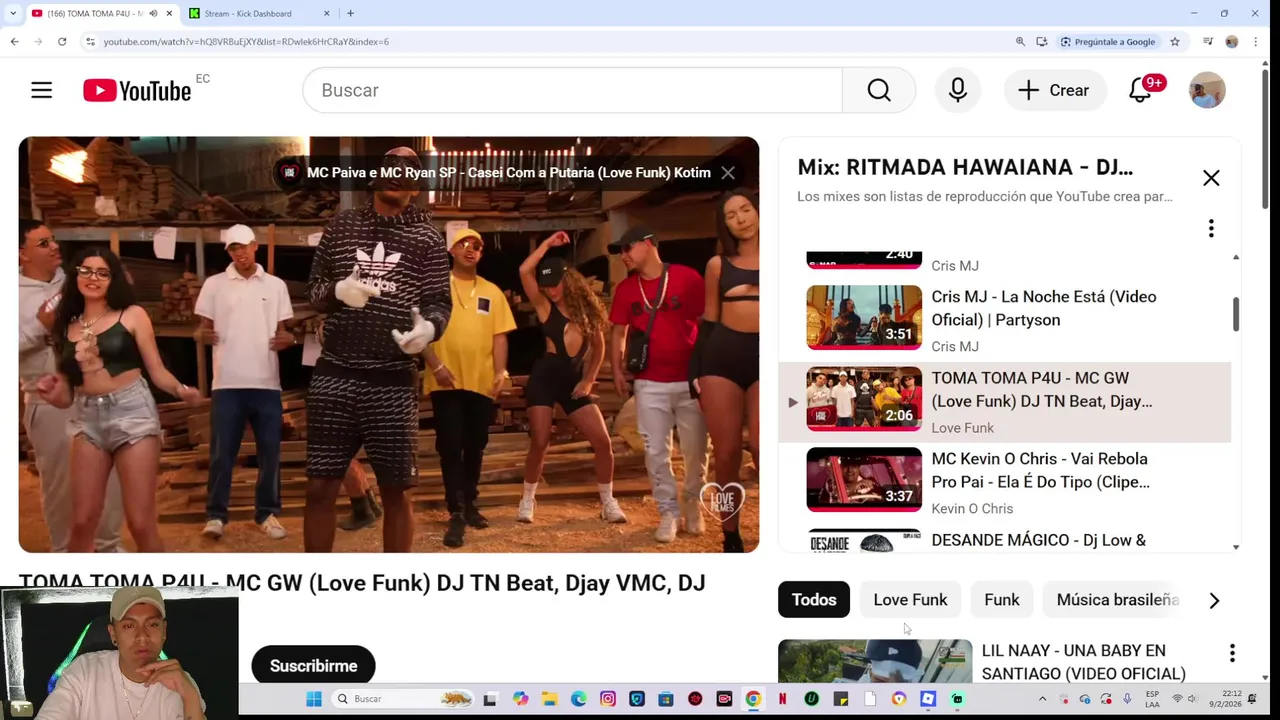Image resolution: width=1280 pixels, height=720 pixels.
Task: Click the YouTube Buscar search field
Action: tap(572, 90)
